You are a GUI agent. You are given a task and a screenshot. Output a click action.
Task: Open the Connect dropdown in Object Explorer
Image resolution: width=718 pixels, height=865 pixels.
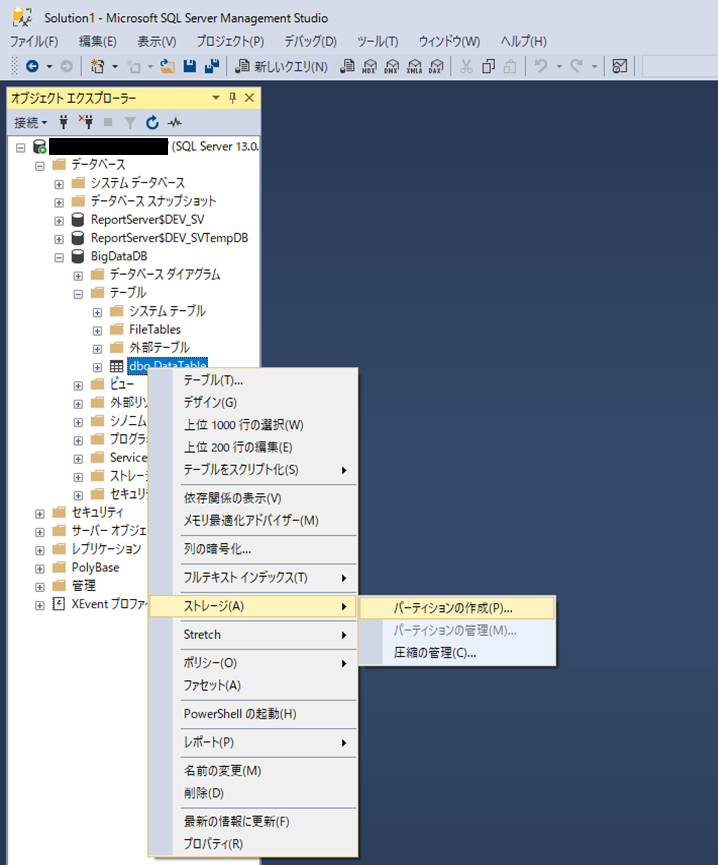pos(31,122)
